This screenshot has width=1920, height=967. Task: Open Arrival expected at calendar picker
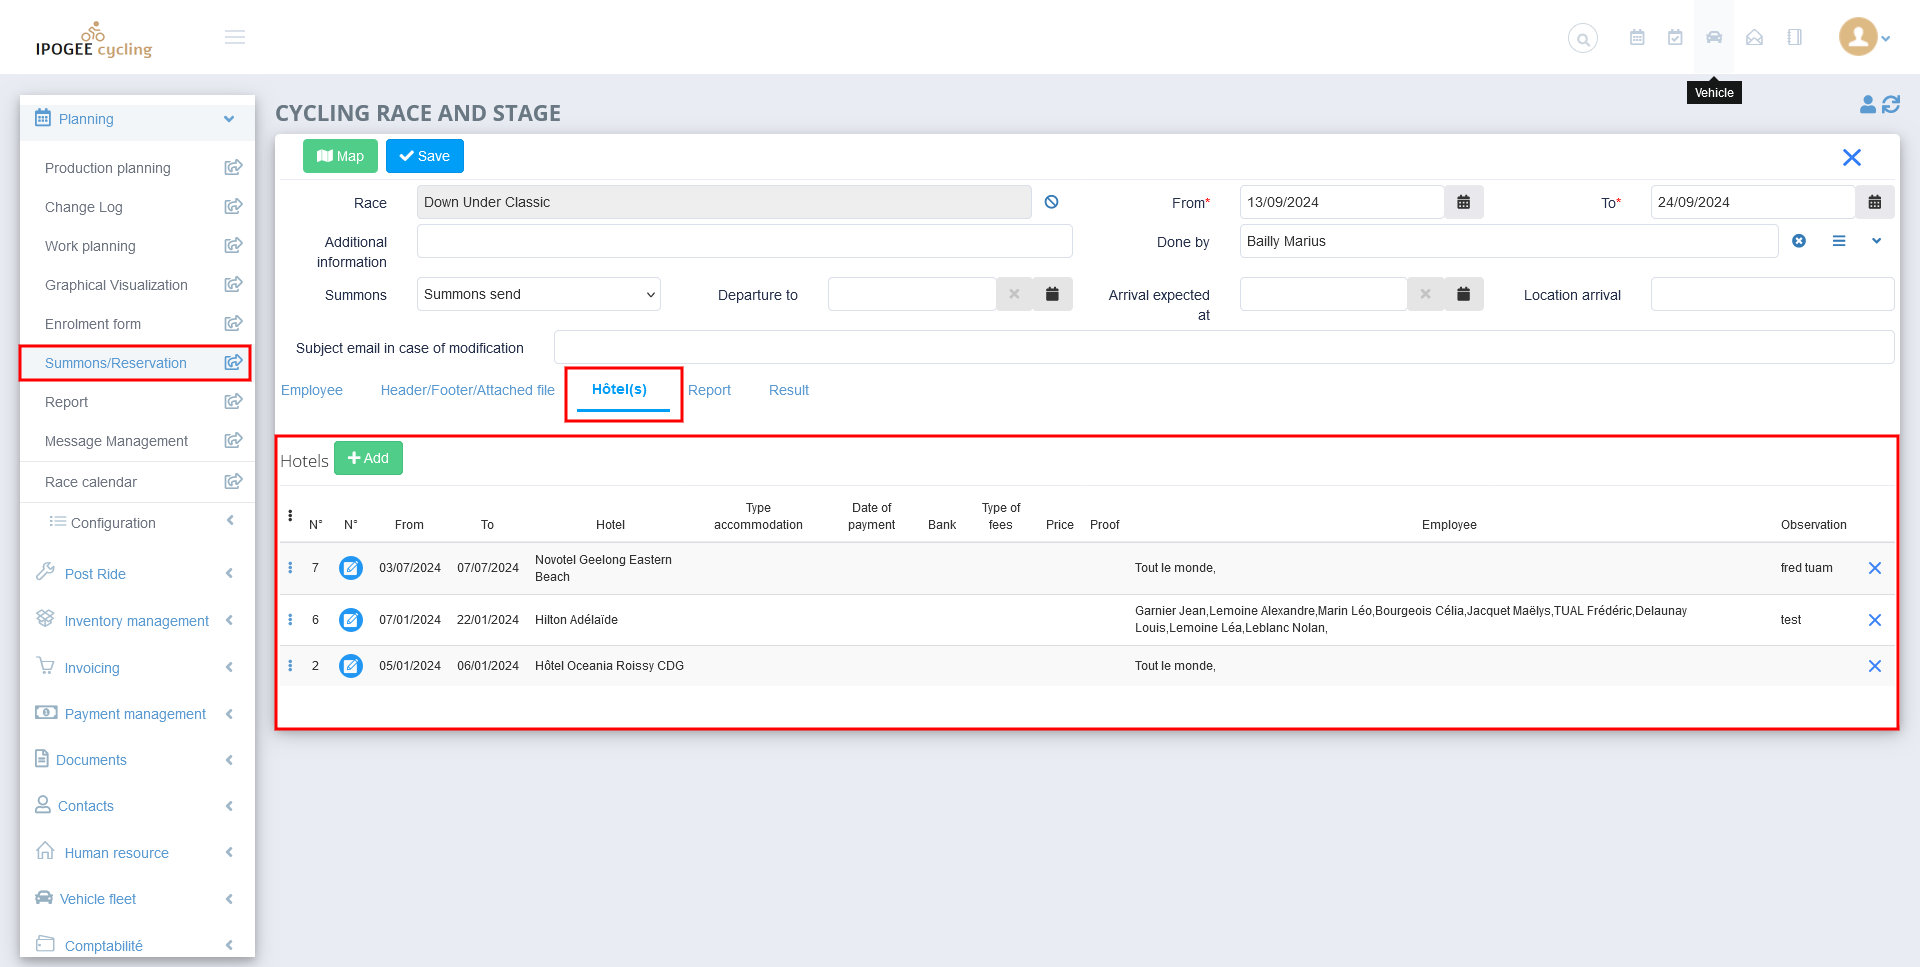pyautogui.click(x=1463, y=294)
